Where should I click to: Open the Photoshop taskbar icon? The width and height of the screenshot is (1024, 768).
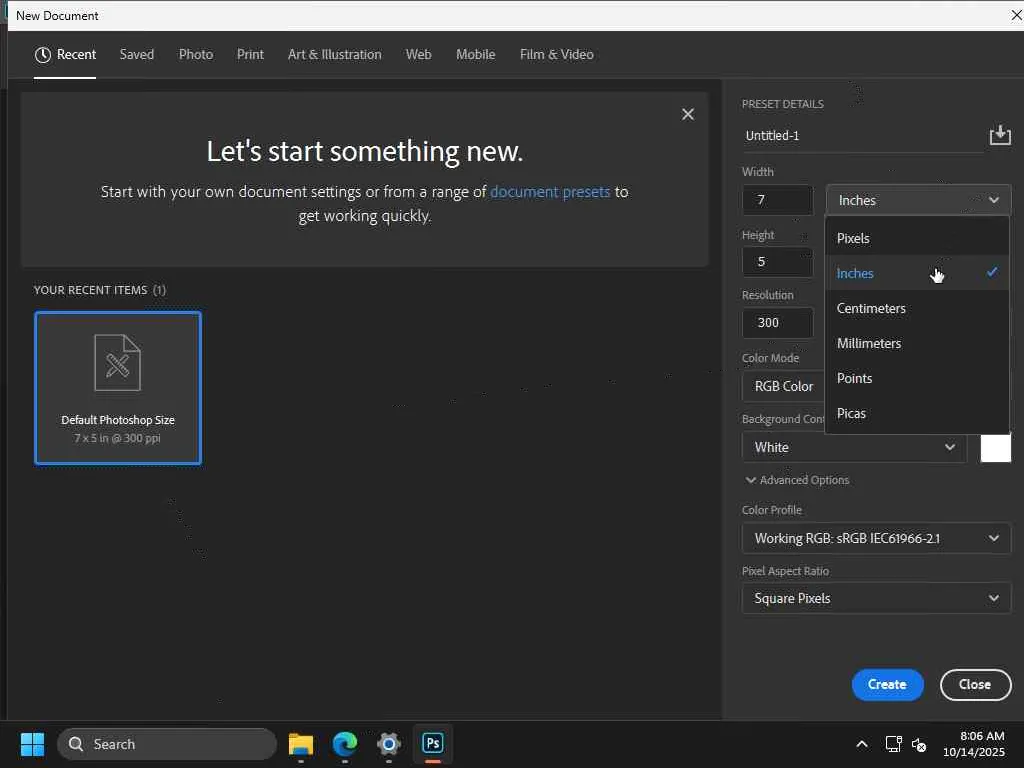(x=432, y=743)
